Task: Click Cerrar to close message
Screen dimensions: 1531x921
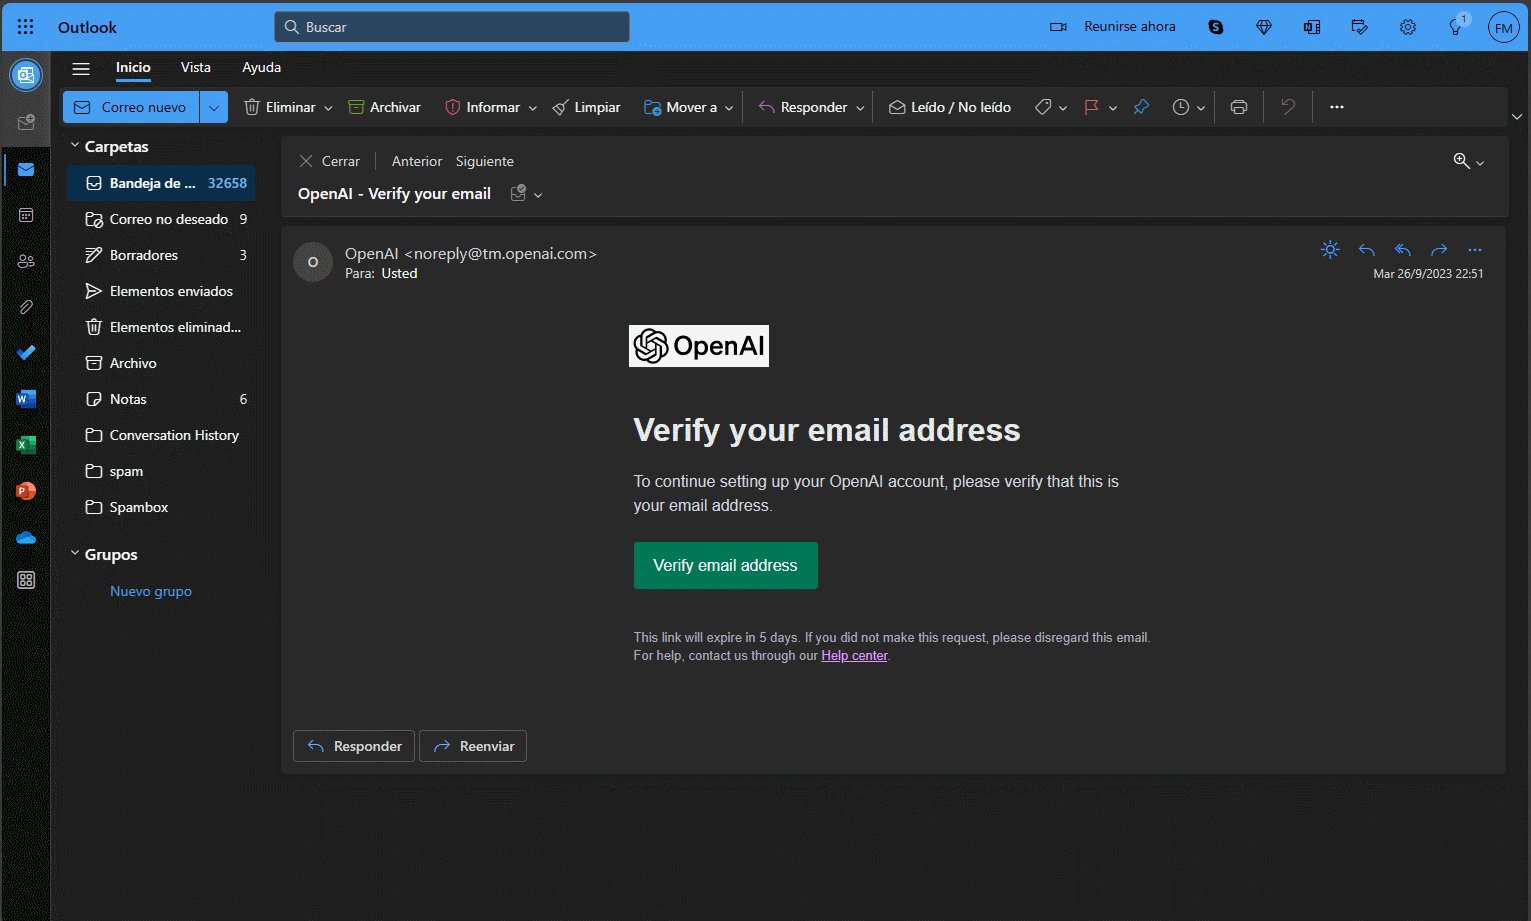Action: [x=330, y=161]
